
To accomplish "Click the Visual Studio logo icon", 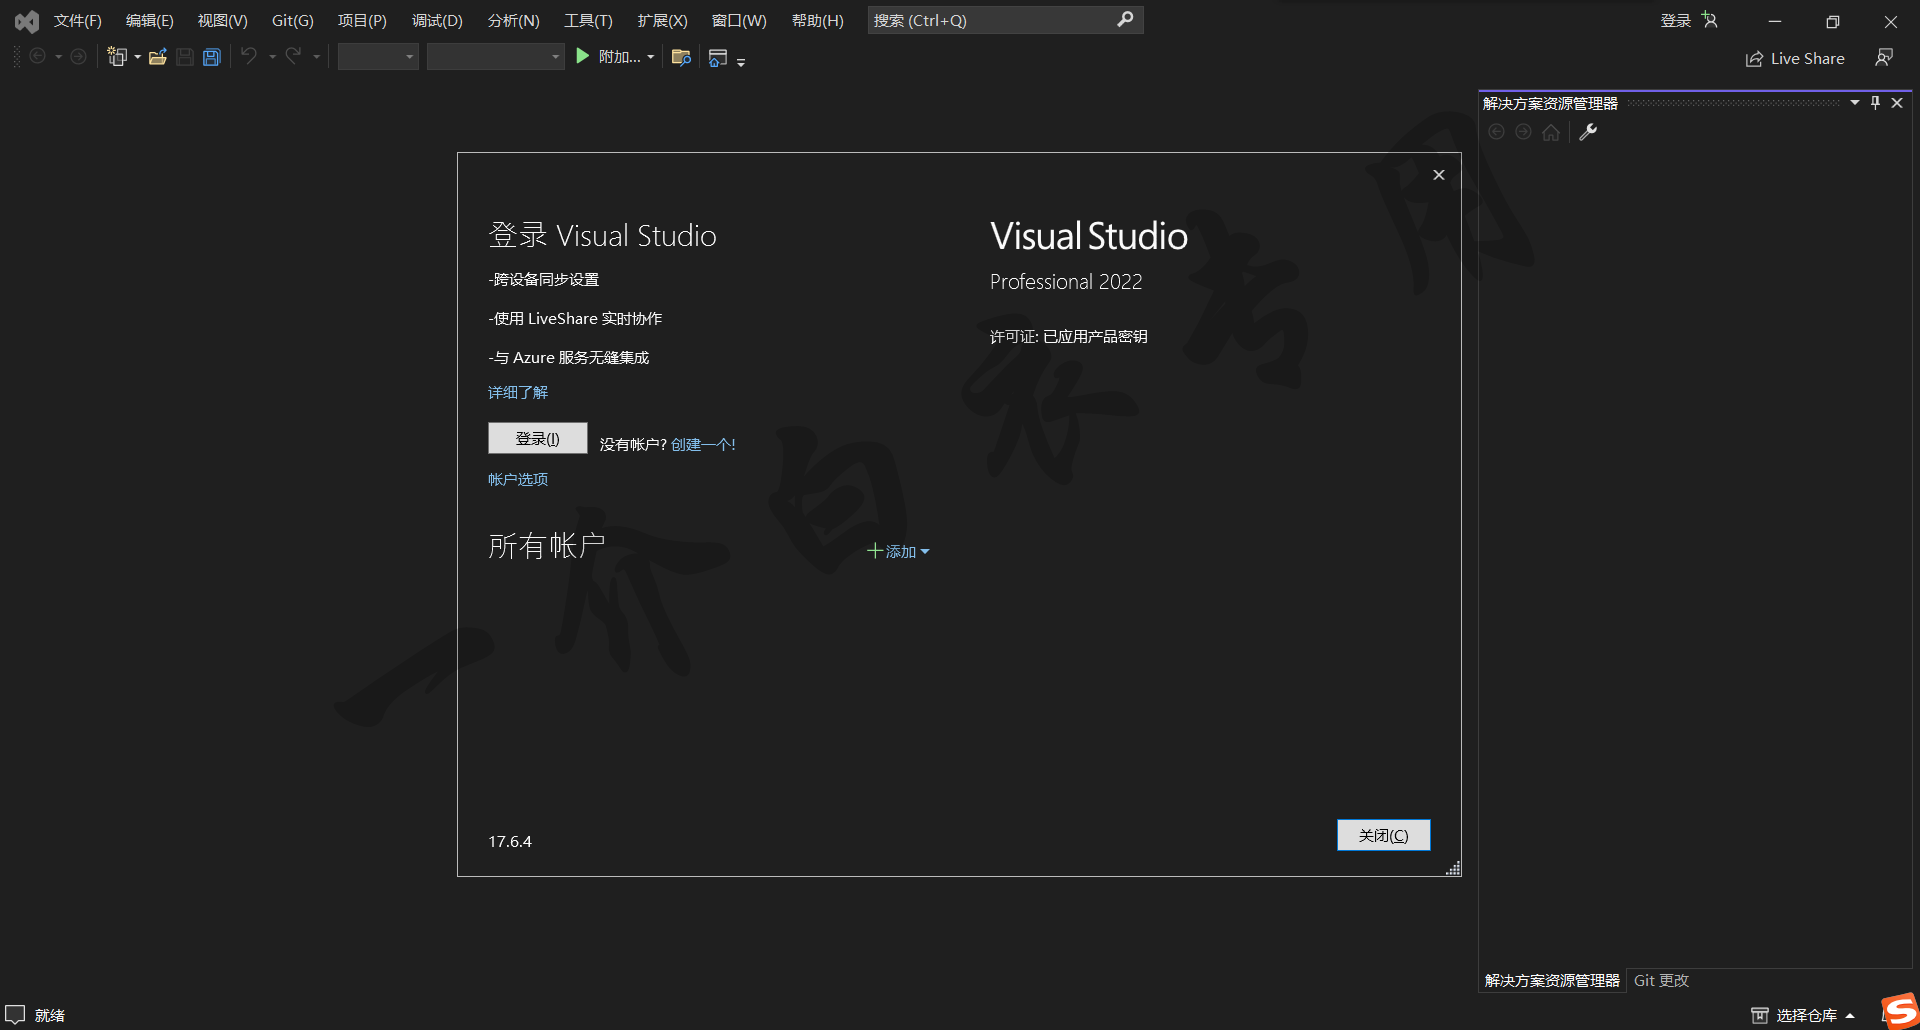I will [x=27, y=21].
